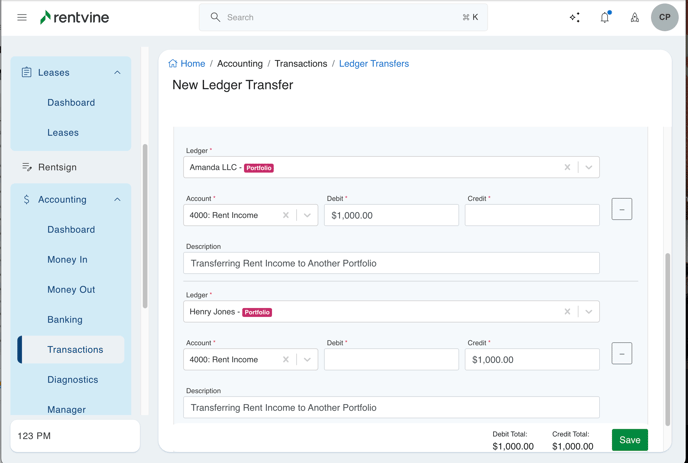
Task: Open the notifications bell
Action: pos(605,17)
